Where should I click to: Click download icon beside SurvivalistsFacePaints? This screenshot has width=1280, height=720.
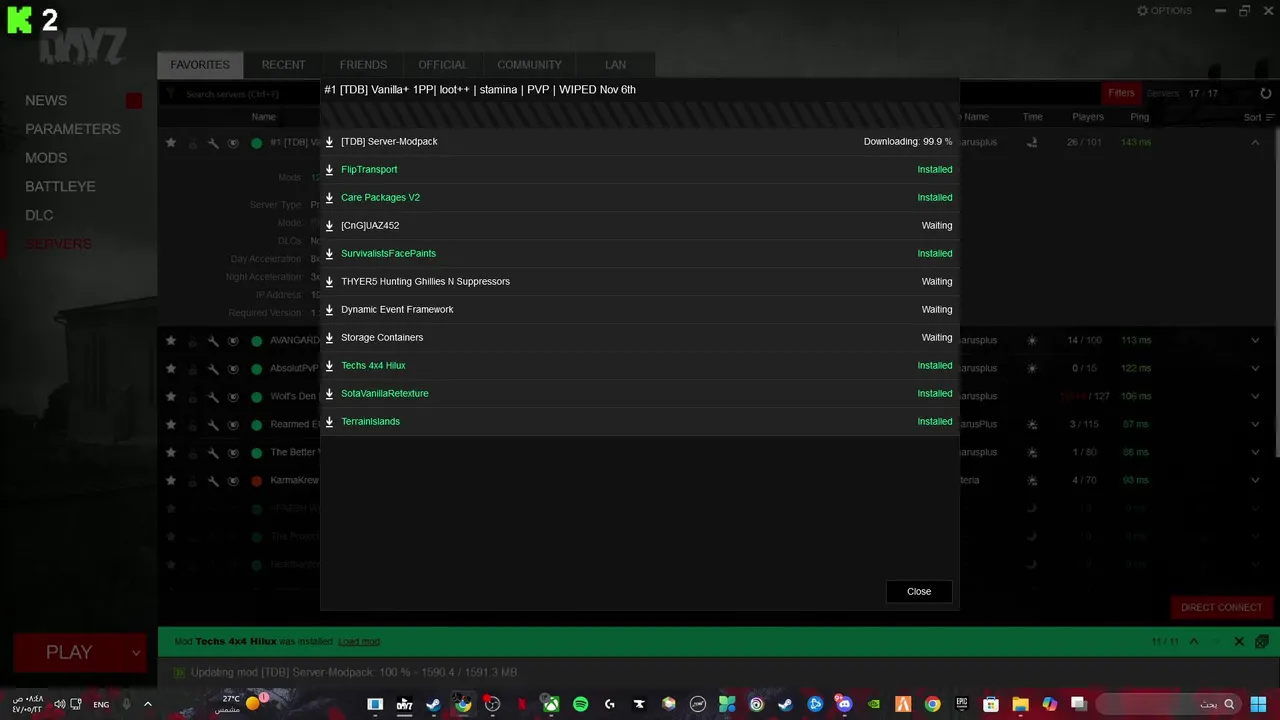click(329, 254)
